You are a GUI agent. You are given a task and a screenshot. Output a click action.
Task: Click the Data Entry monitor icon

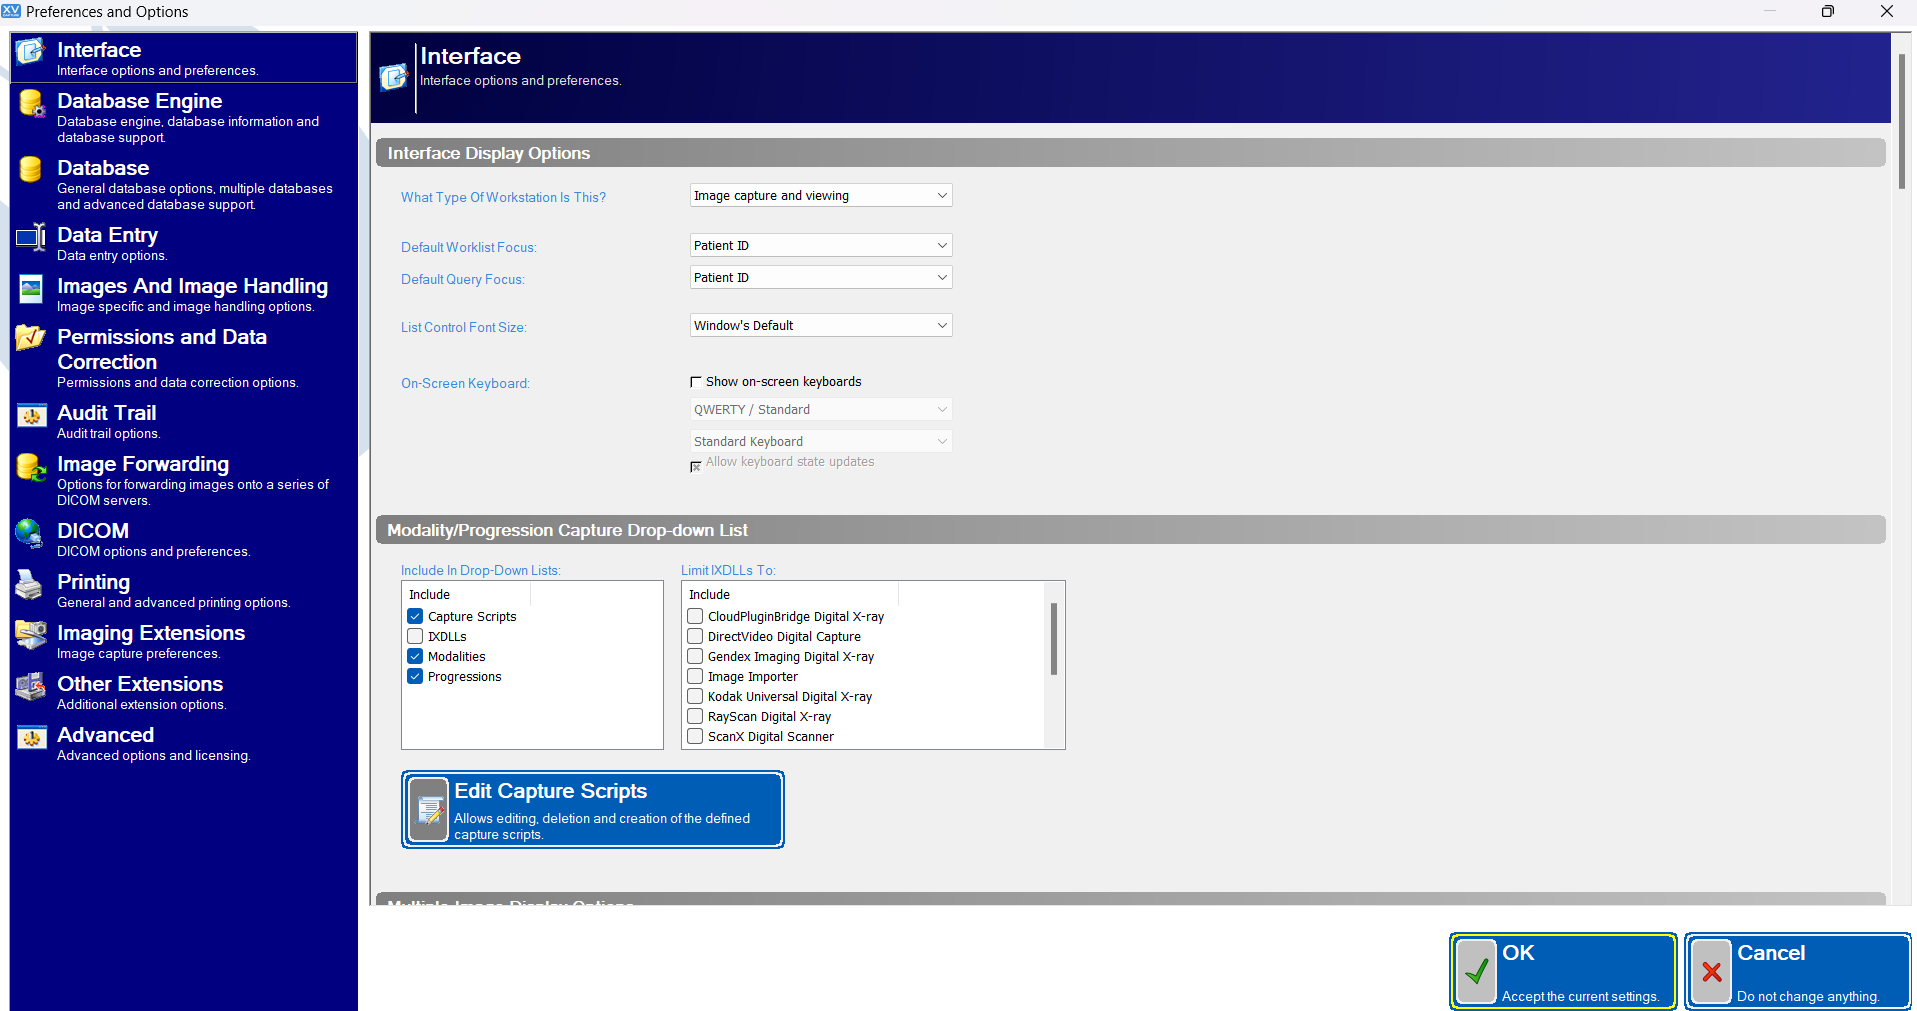tap(31, 237)
